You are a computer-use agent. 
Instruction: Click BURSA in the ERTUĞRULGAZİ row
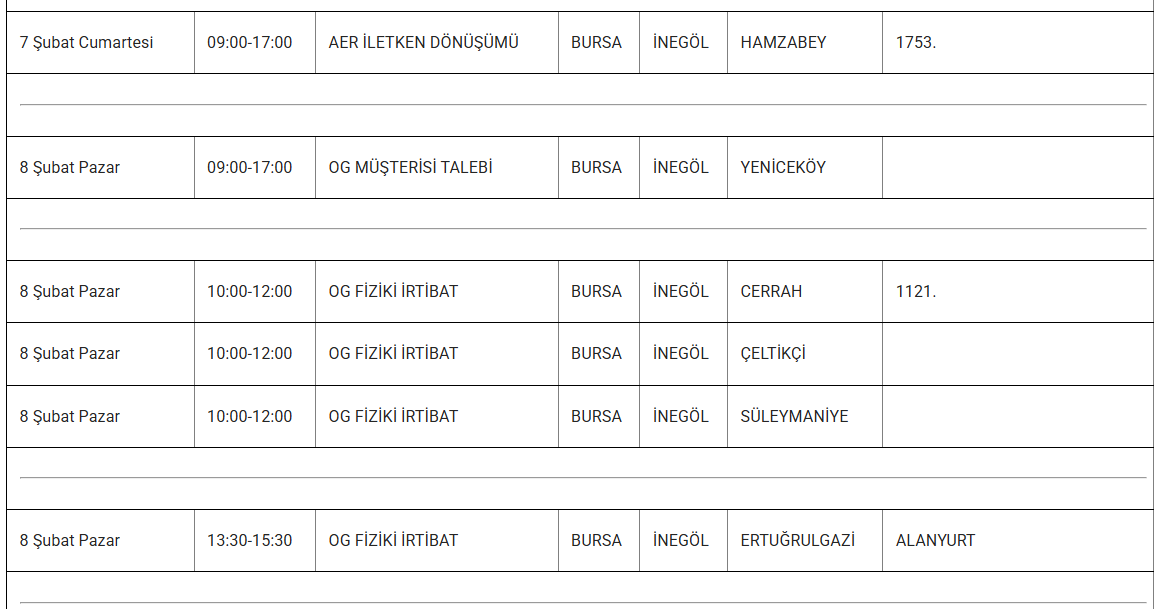tap(597, 541)
